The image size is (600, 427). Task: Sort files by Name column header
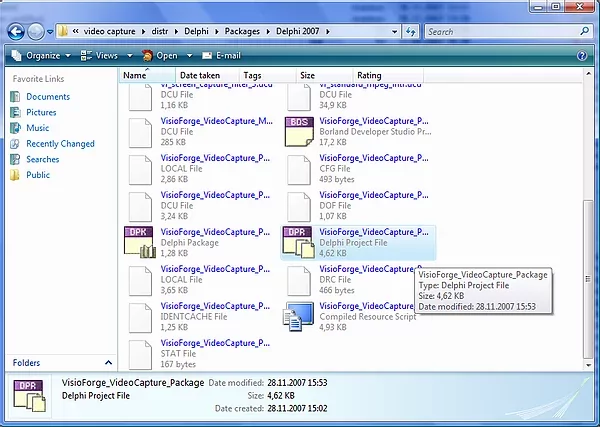[x=135, y=75]
